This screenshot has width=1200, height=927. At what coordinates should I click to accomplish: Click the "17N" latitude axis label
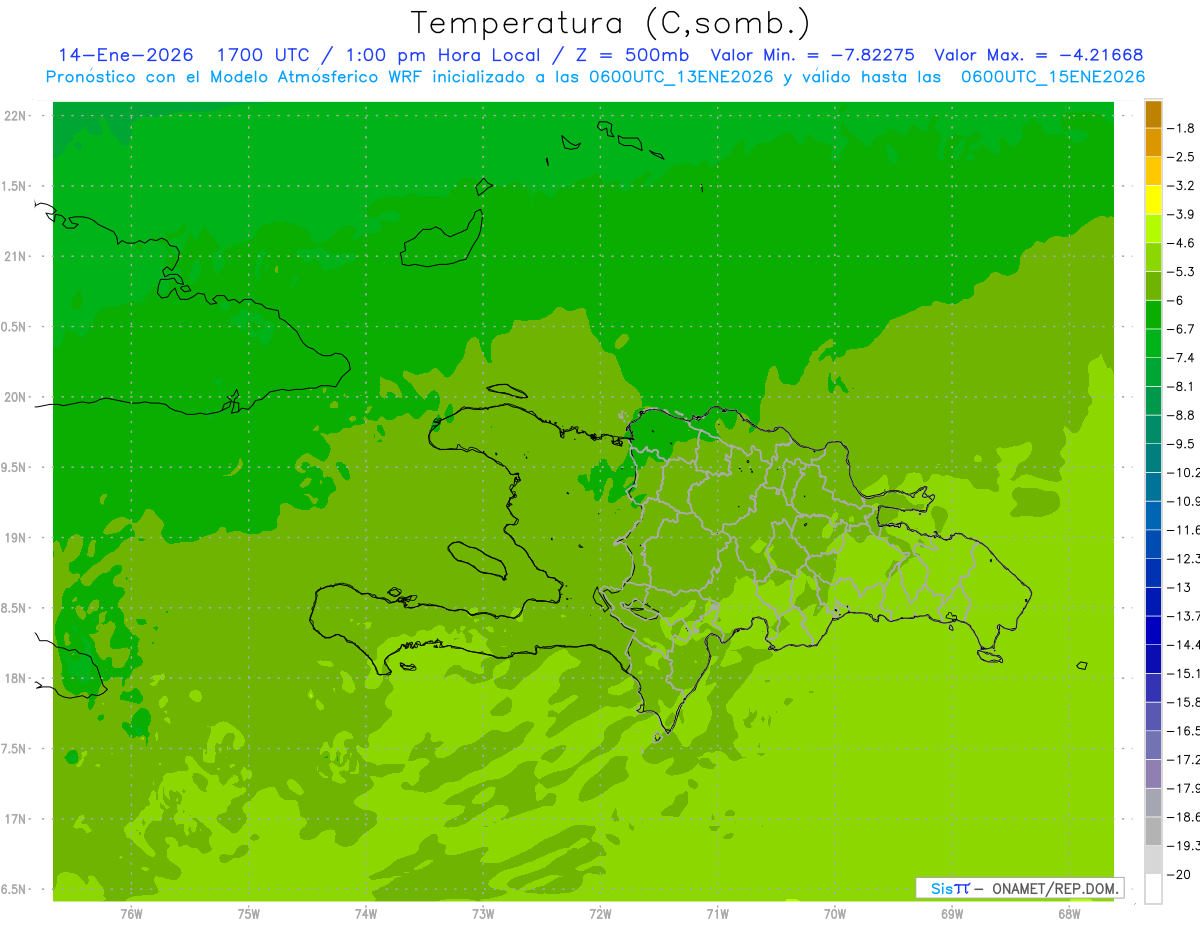[x=16, y=819]
